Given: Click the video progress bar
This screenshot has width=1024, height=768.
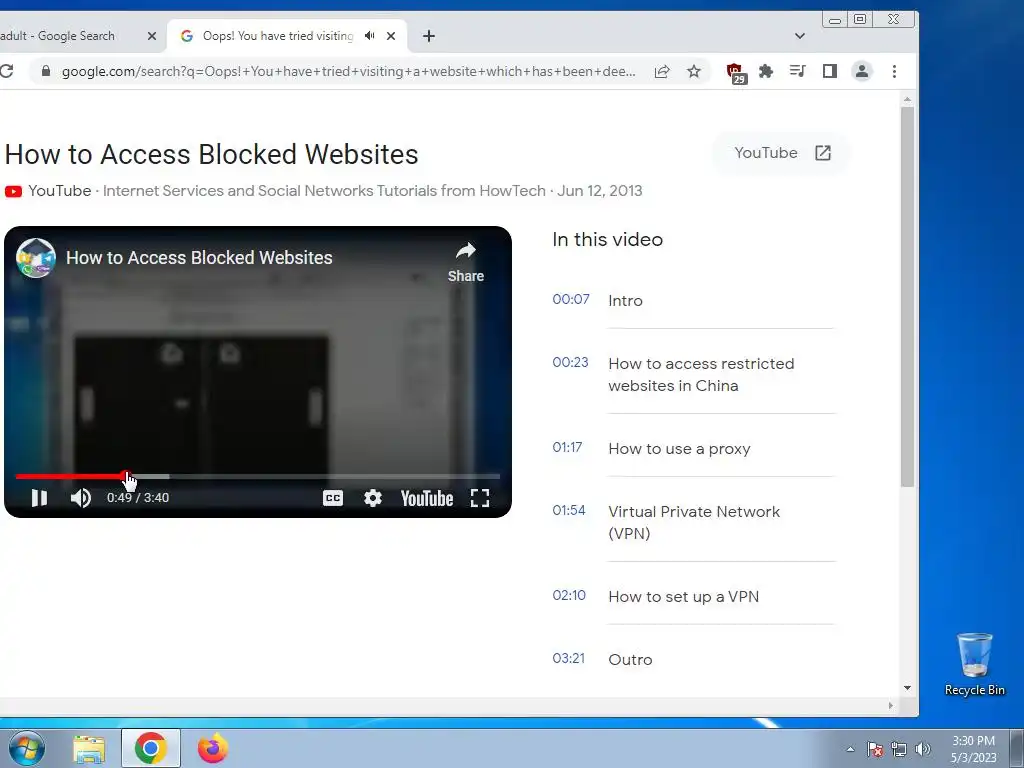Looking at the screenshot, I should (x=258, y=477).
